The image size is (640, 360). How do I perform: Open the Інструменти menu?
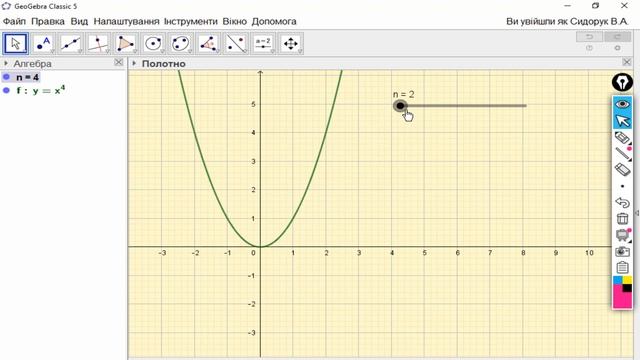point(191,21)
